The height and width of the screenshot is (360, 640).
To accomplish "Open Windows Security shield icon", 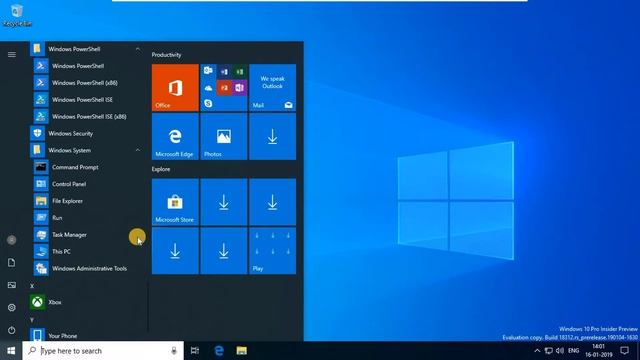I will tap(38, 133).
